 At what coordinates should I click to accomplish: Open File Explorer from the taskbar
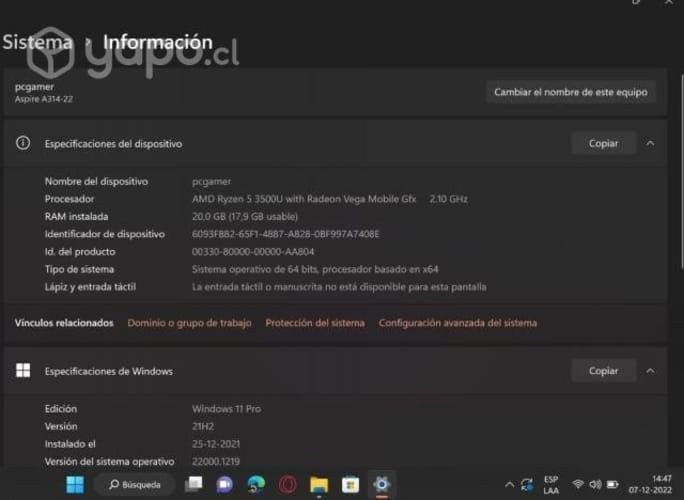click(319, 484)
